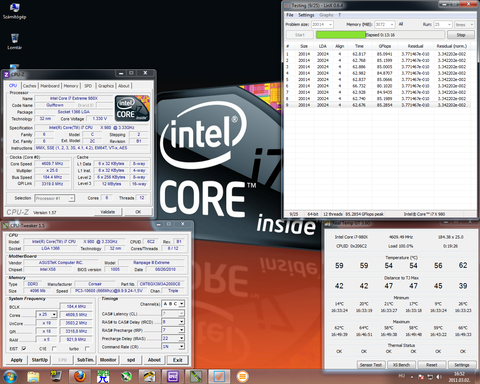Open the LinX ? help menu
Viewport: 480px width, 384px height.
pyautogui.click(x=339, y=15)
